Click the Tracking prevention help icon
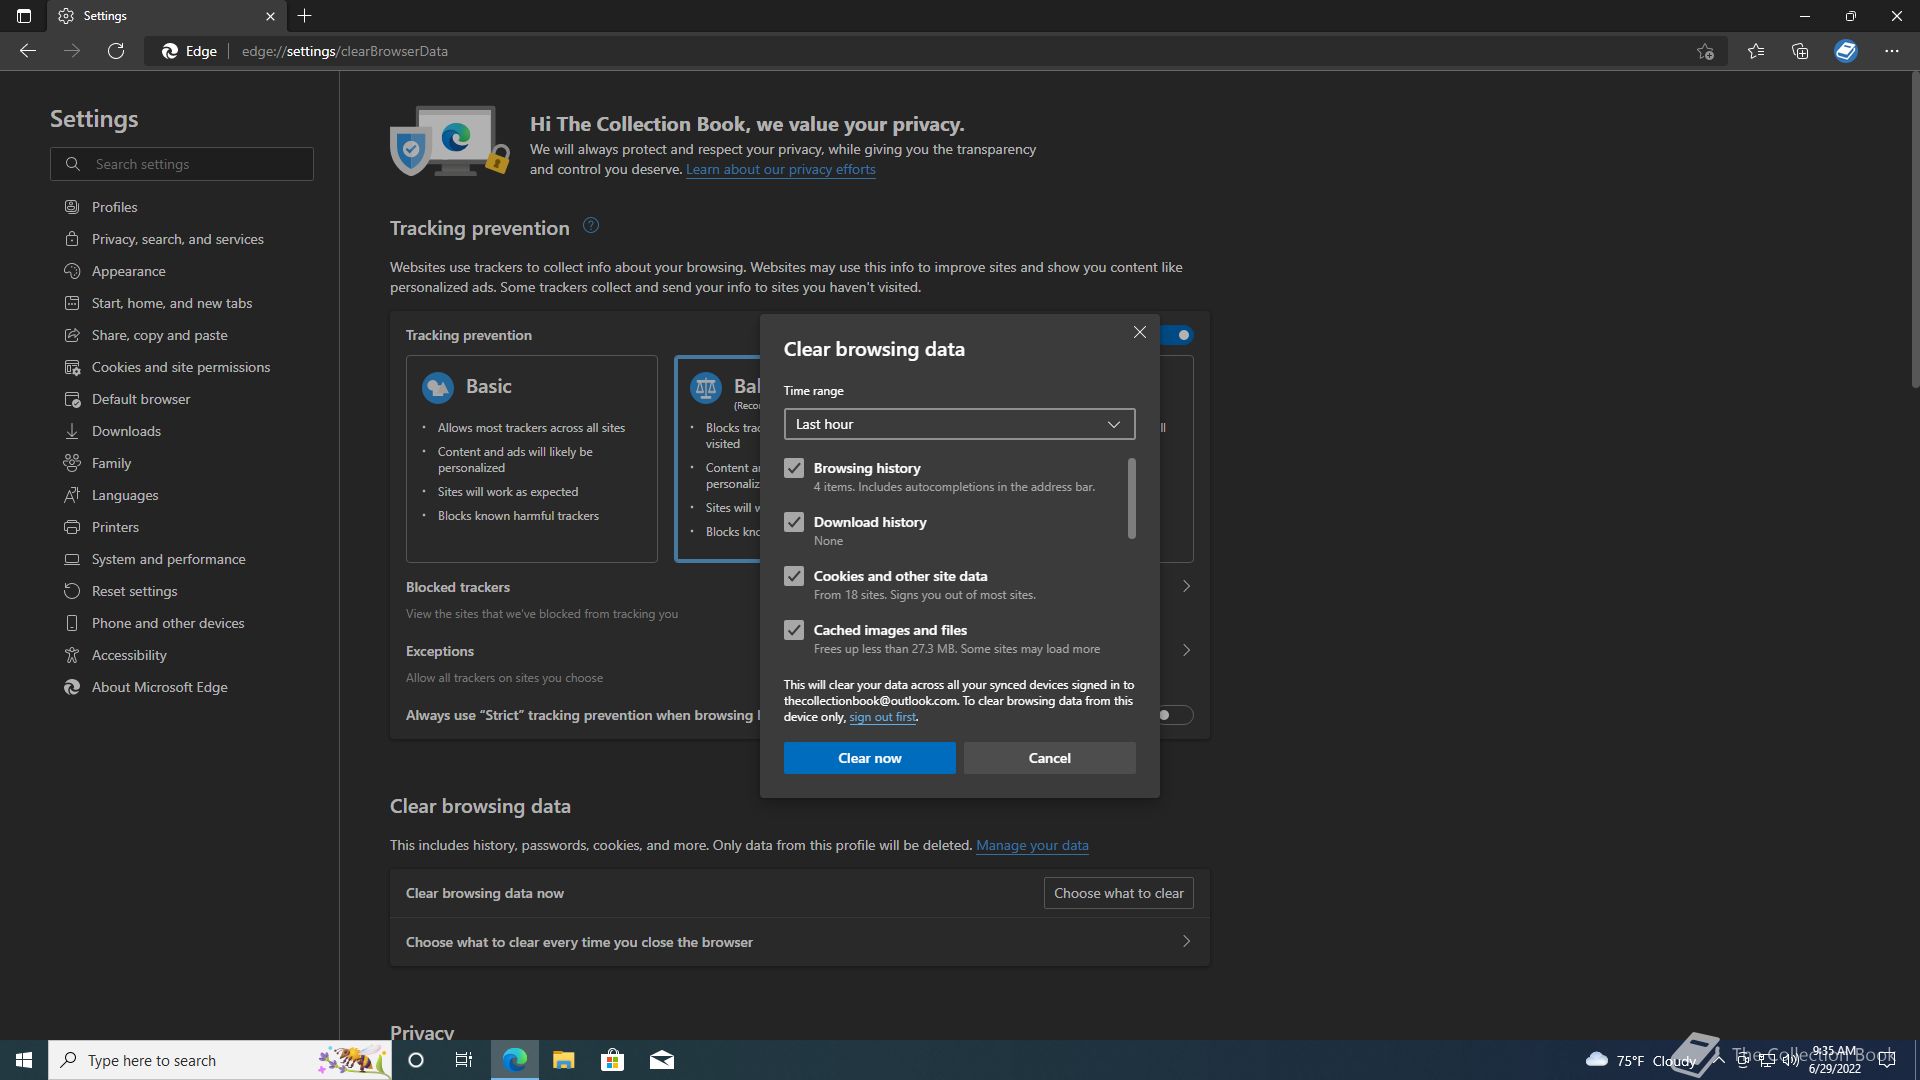Image resolution: width=1920 pixels, height=1080 pixels. pyautogui.click(x=591, y=225)
